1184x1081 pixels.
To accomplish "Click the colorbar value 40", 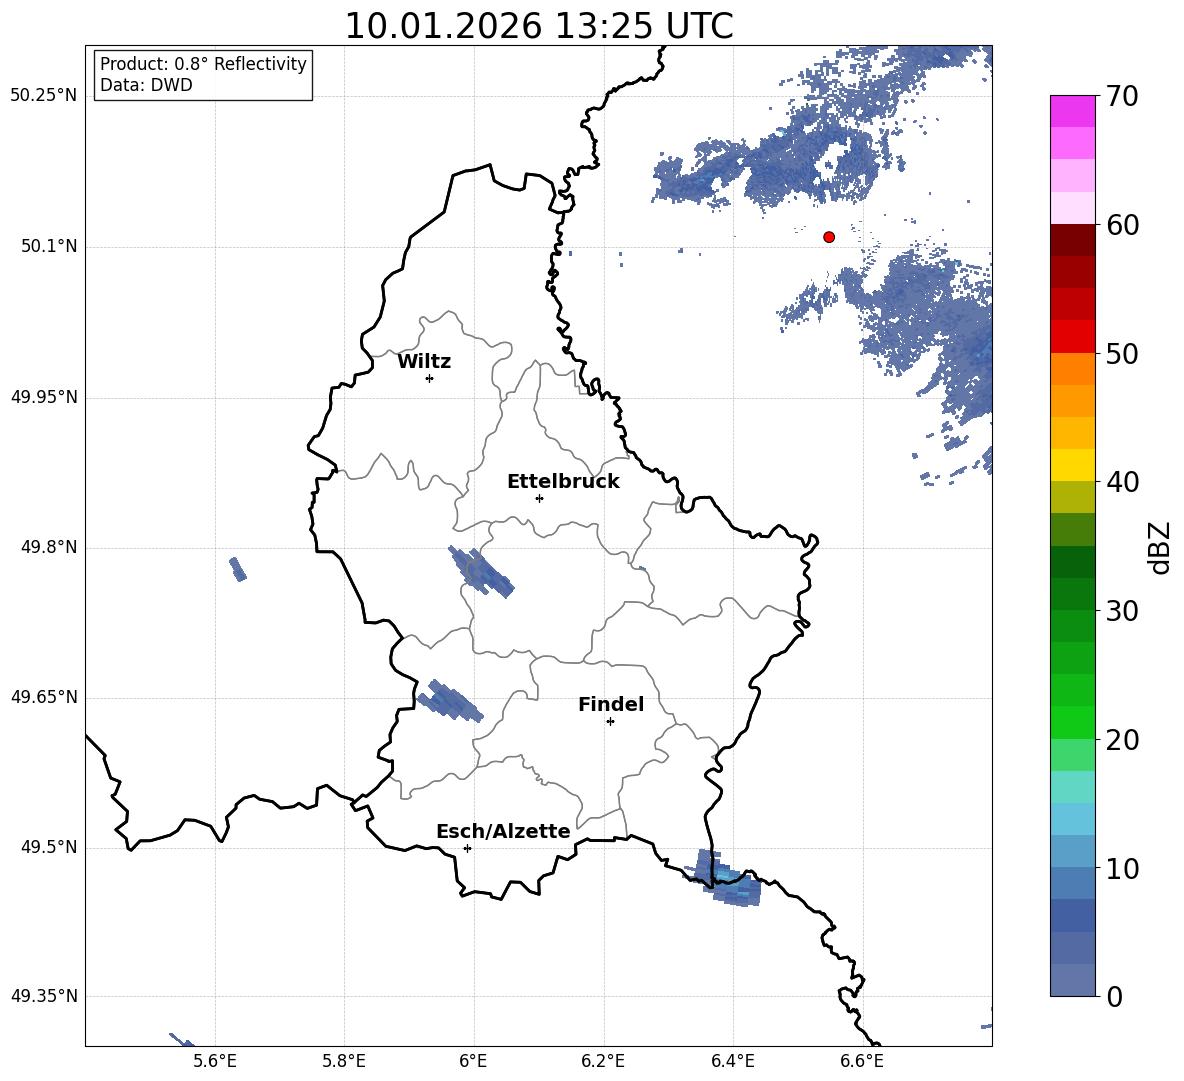I will coord(1122,482).
